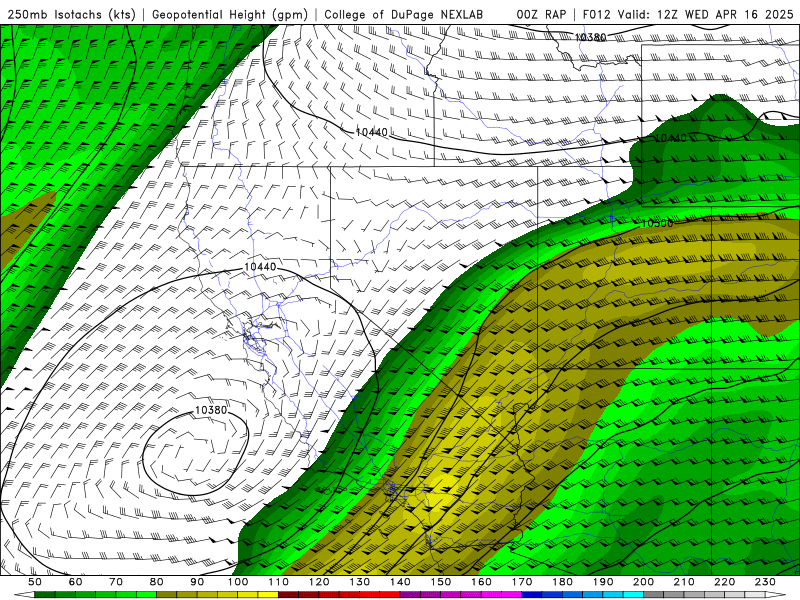Click the 10440 label on the large oval contour
This screenshot has width=800, height=600.
click(x=260, y=267)
